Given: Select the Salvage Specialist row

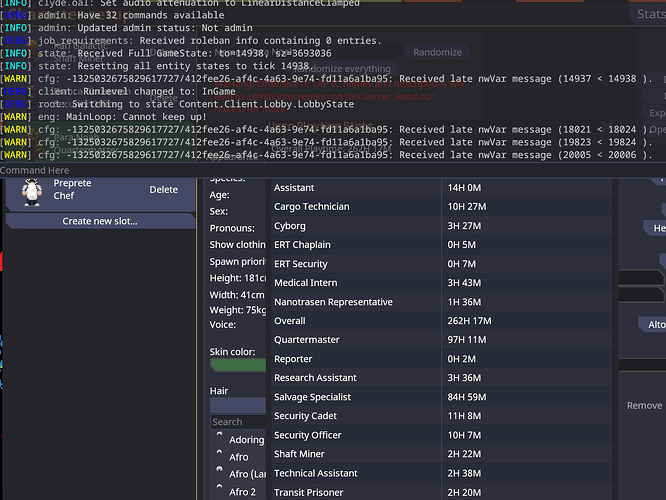Looking at the screenshot, I should point(442,397).
